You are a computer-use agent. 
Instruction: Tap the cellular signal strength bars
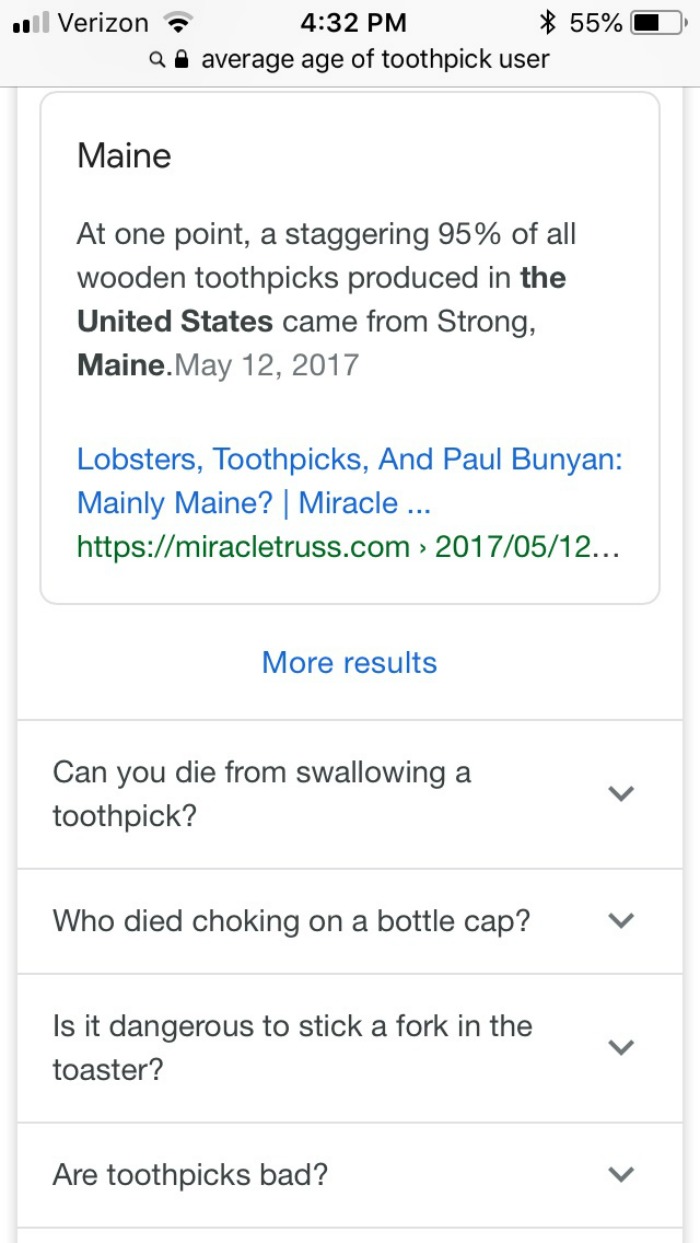[32, 24]
